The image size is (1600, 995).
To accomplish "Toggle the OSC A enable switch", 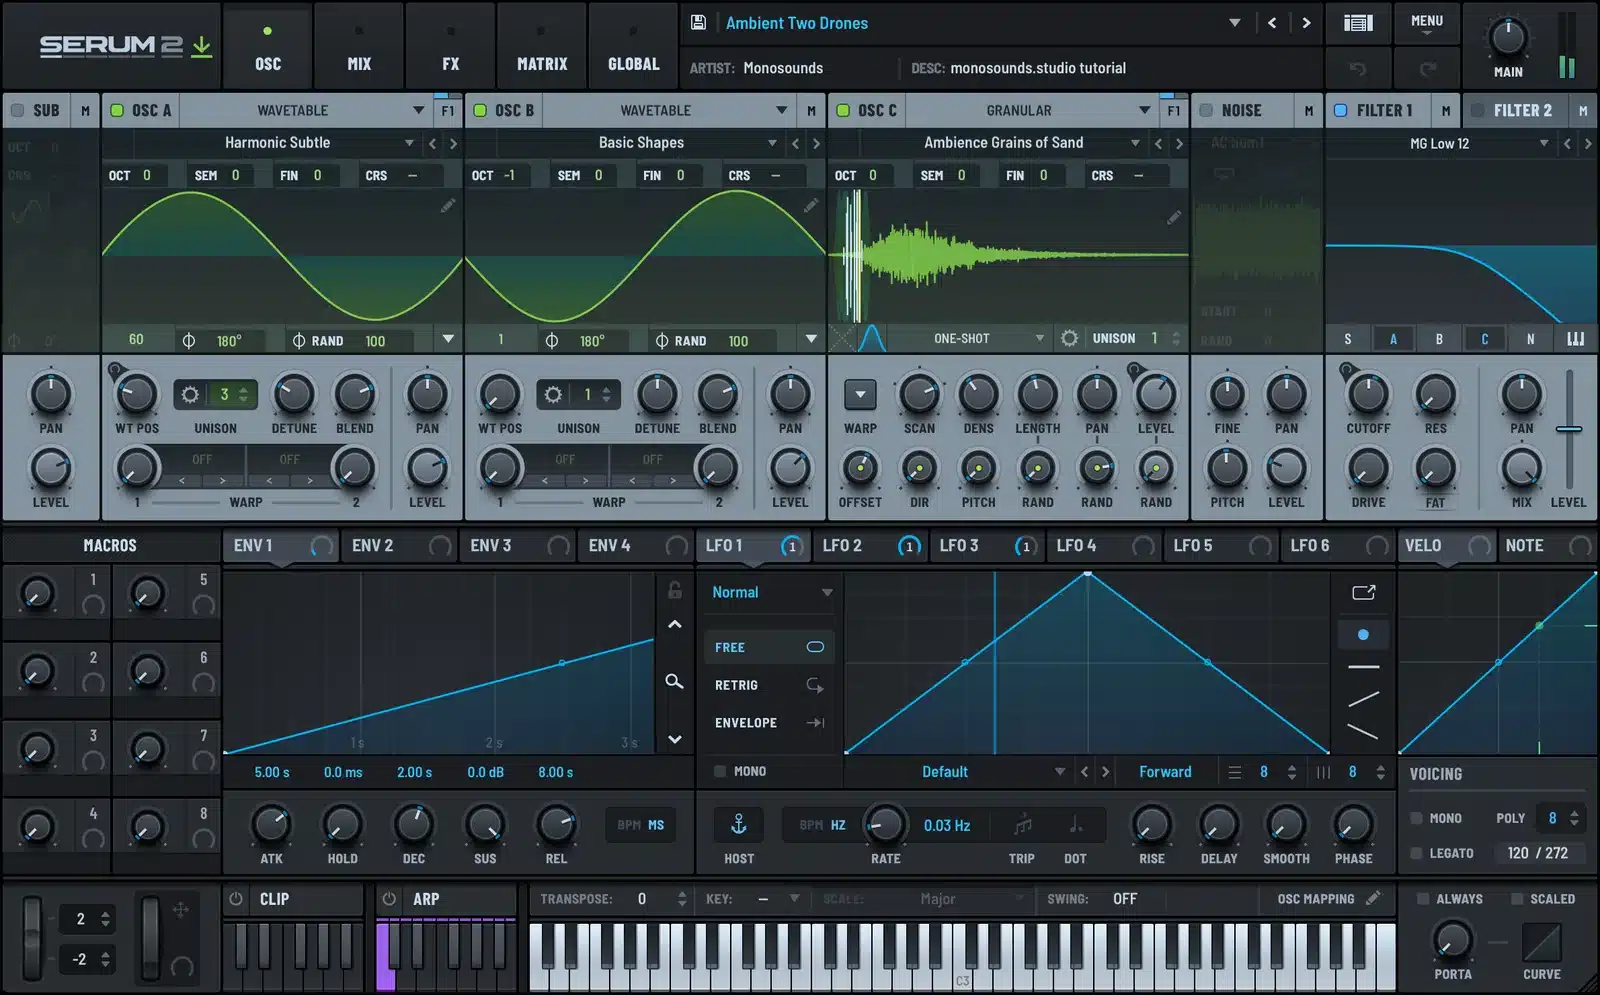I will pos(117,110).
